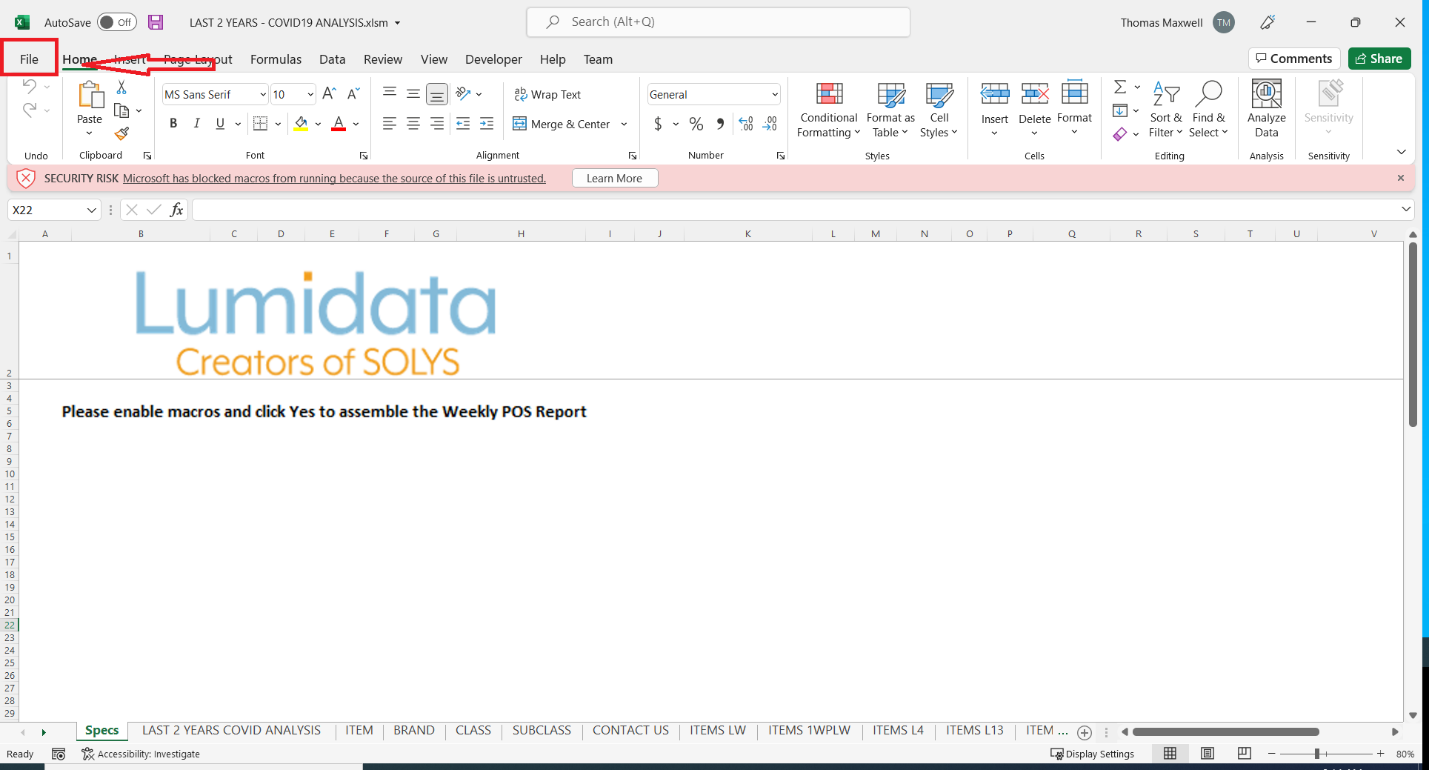Click the Increase Decimal icon

click(x=746, y=124)
